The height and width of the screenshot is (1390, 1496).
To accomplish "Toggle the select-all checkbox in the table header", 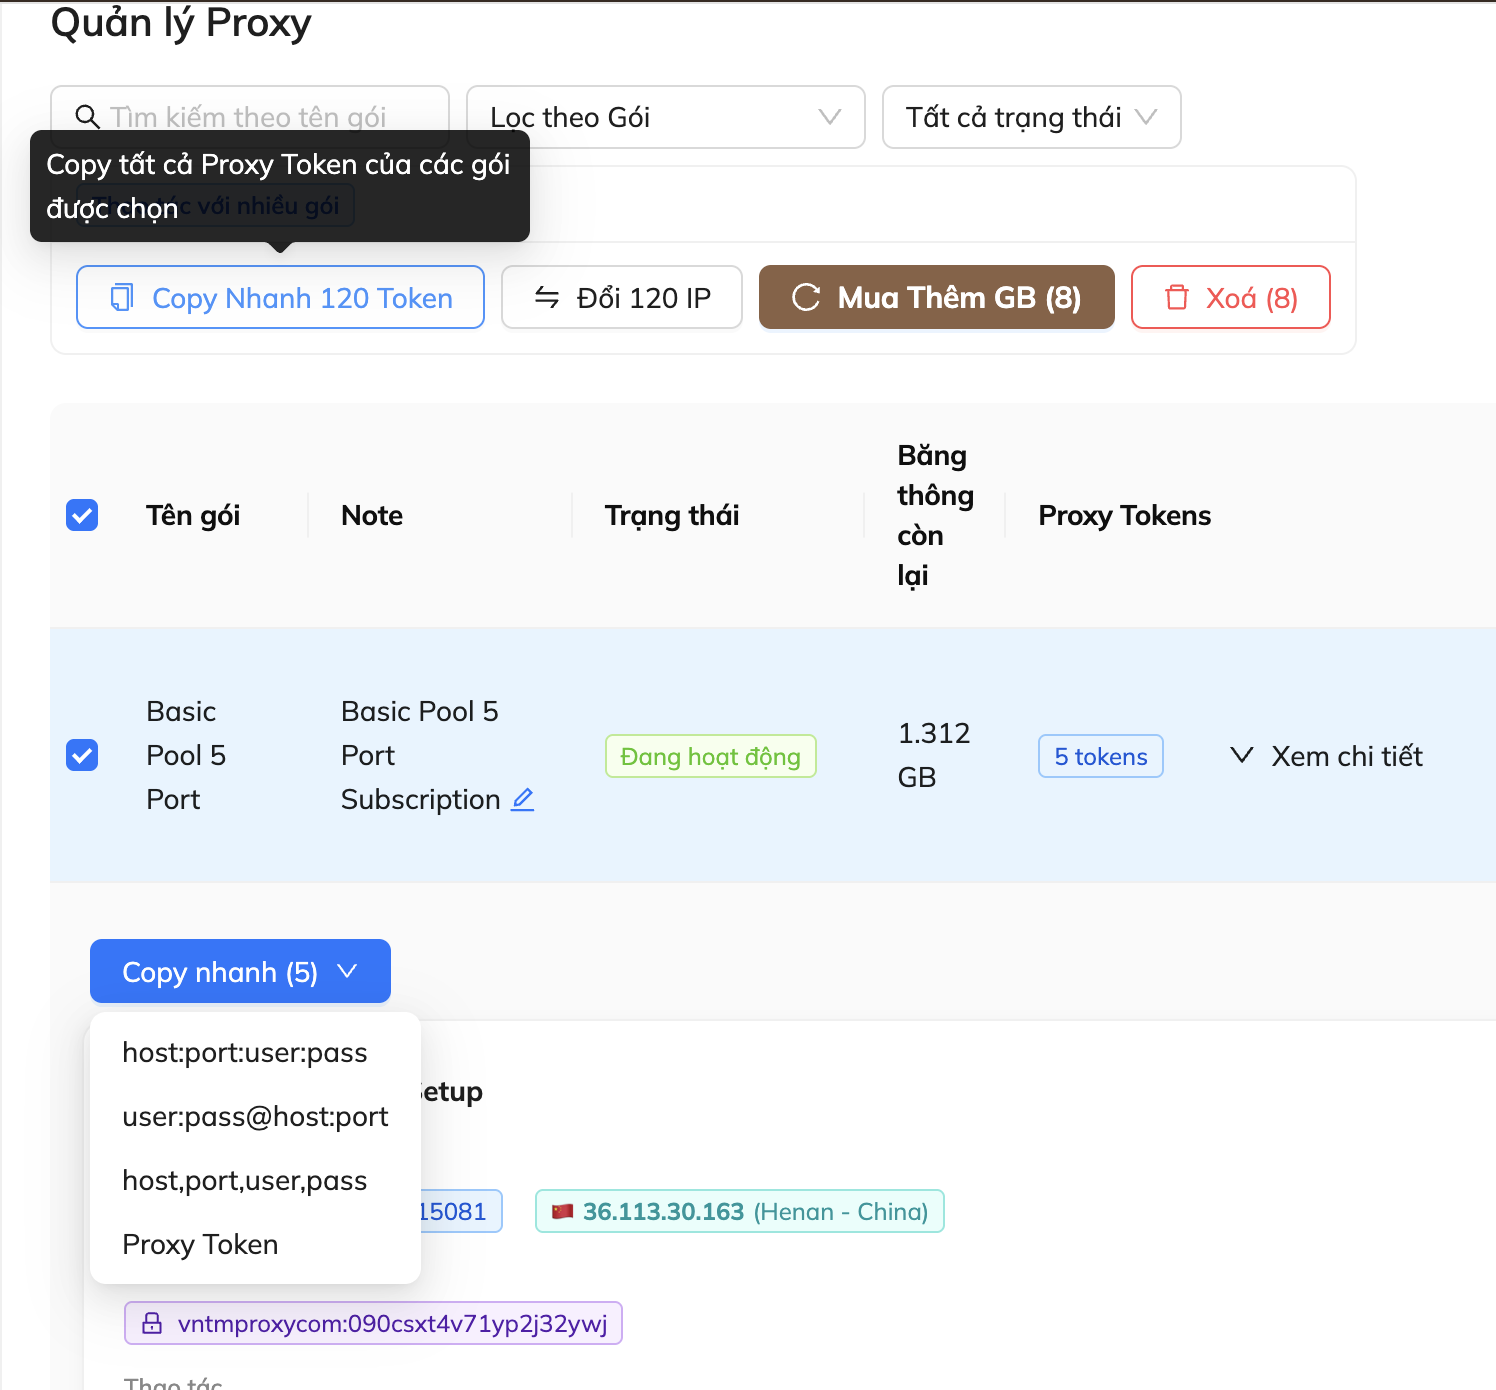I will (82, 515).
